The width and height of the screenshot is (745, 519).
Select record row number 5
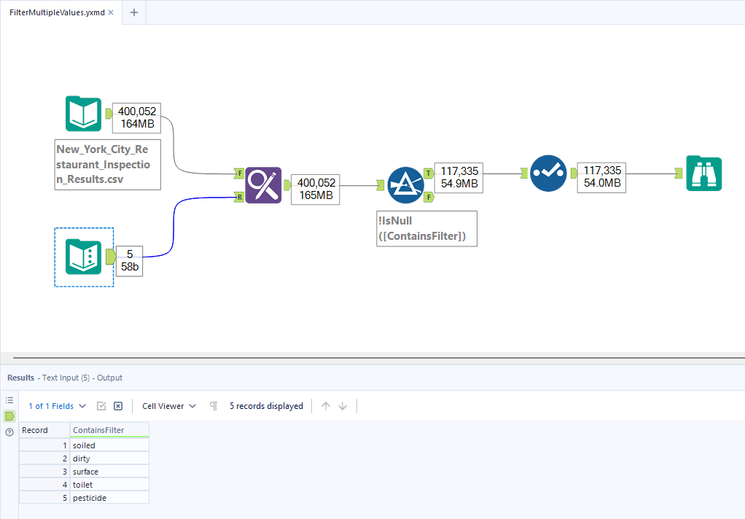44,498
